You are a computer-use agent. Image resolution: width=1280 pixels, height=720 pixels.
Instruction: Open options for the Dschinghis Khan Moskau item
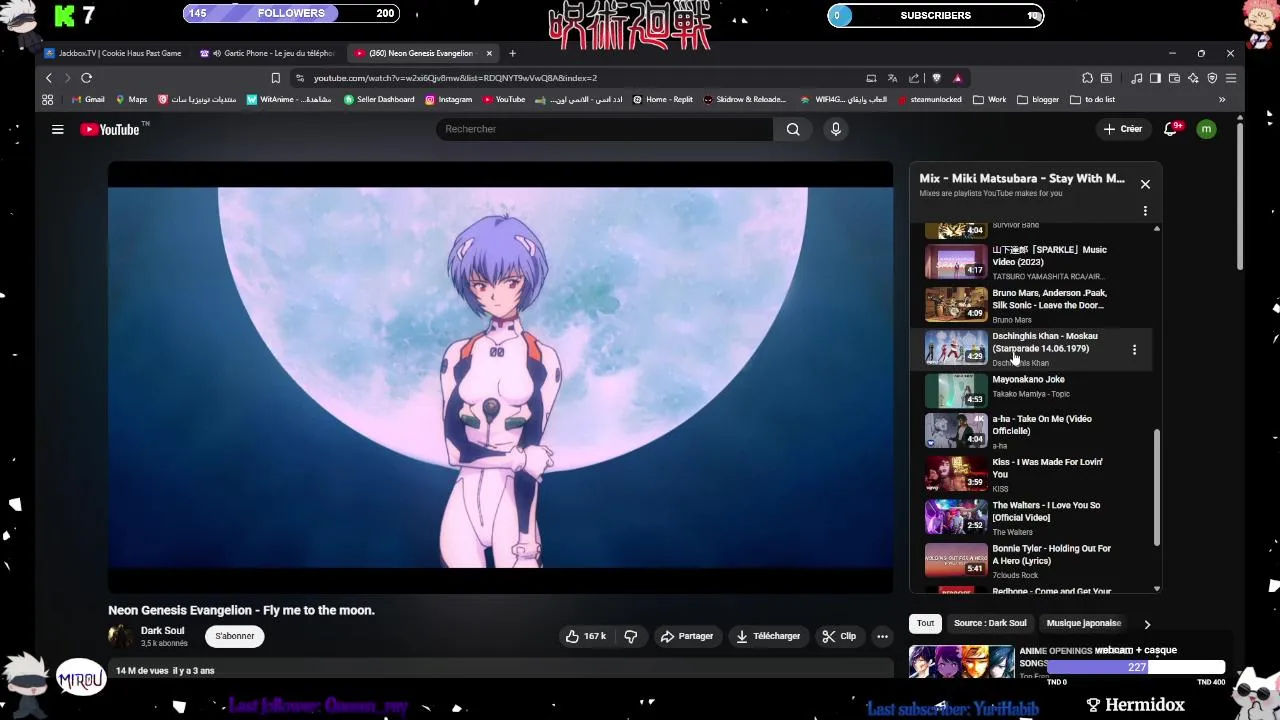1134,350
